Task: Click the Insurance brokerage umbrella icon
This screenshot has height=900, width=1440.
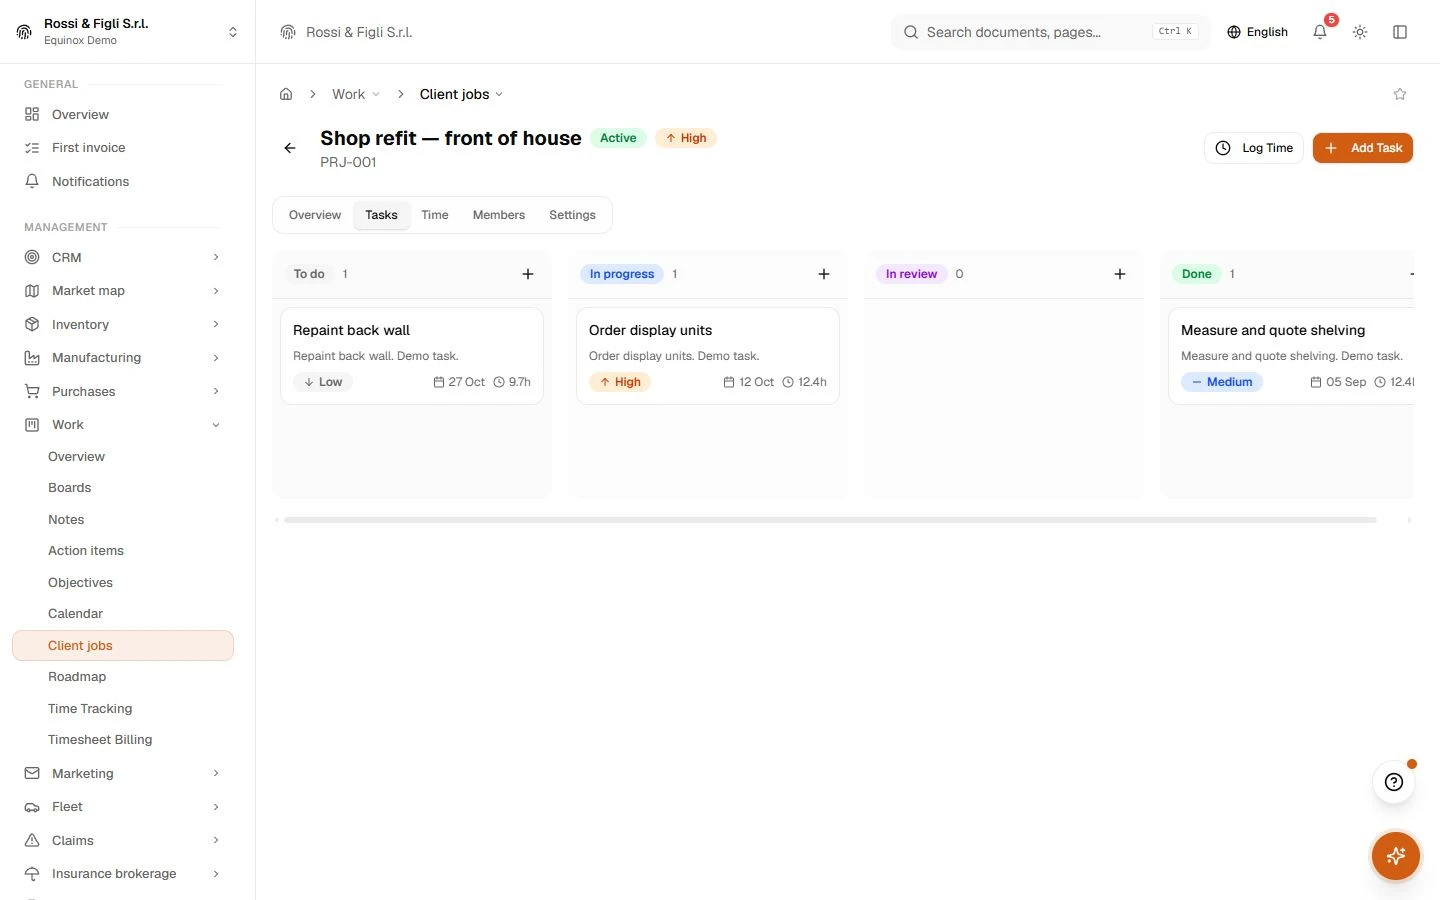Action: [32, 874]
